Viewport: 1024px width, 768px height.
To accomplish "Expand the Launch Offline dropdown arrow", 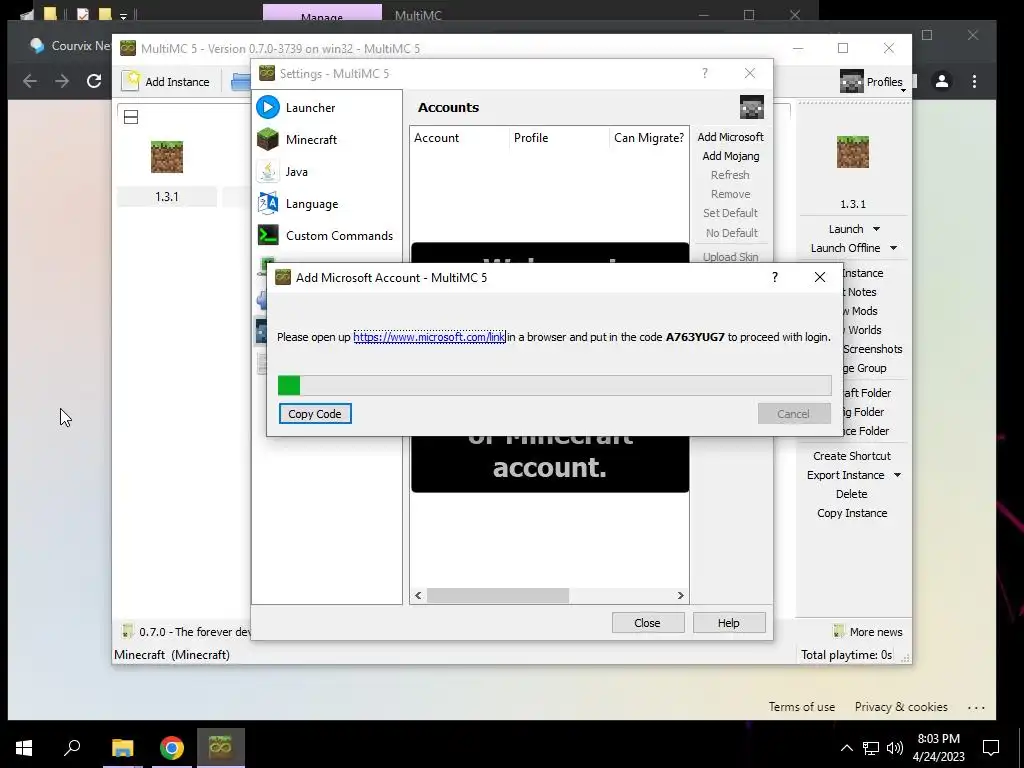I will 893,248.
